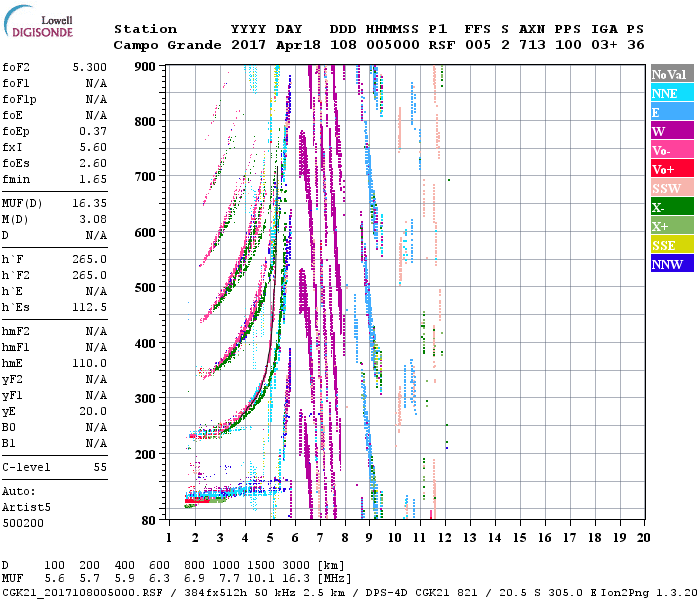The width and height of the screenshot is (700, 600).
Task: Click the day-of-year value 108
Action: coord(343,45)
